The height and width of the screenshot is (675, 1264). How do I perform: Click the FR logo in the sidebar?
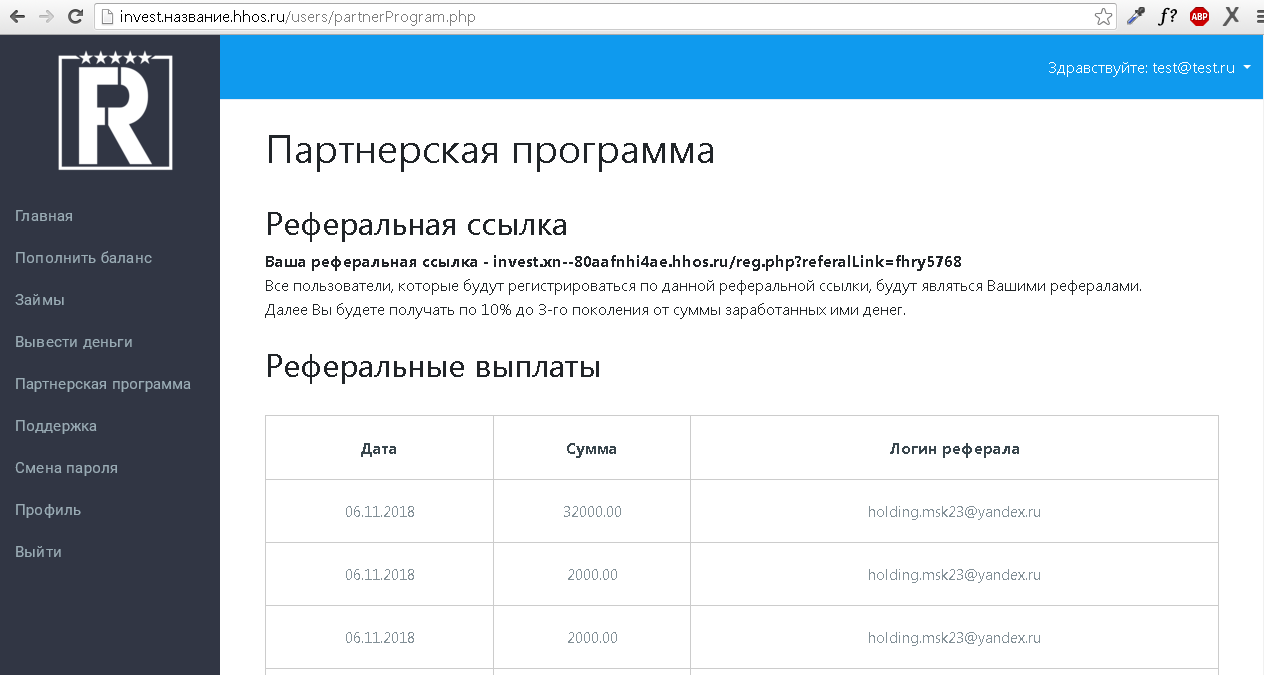116,110
